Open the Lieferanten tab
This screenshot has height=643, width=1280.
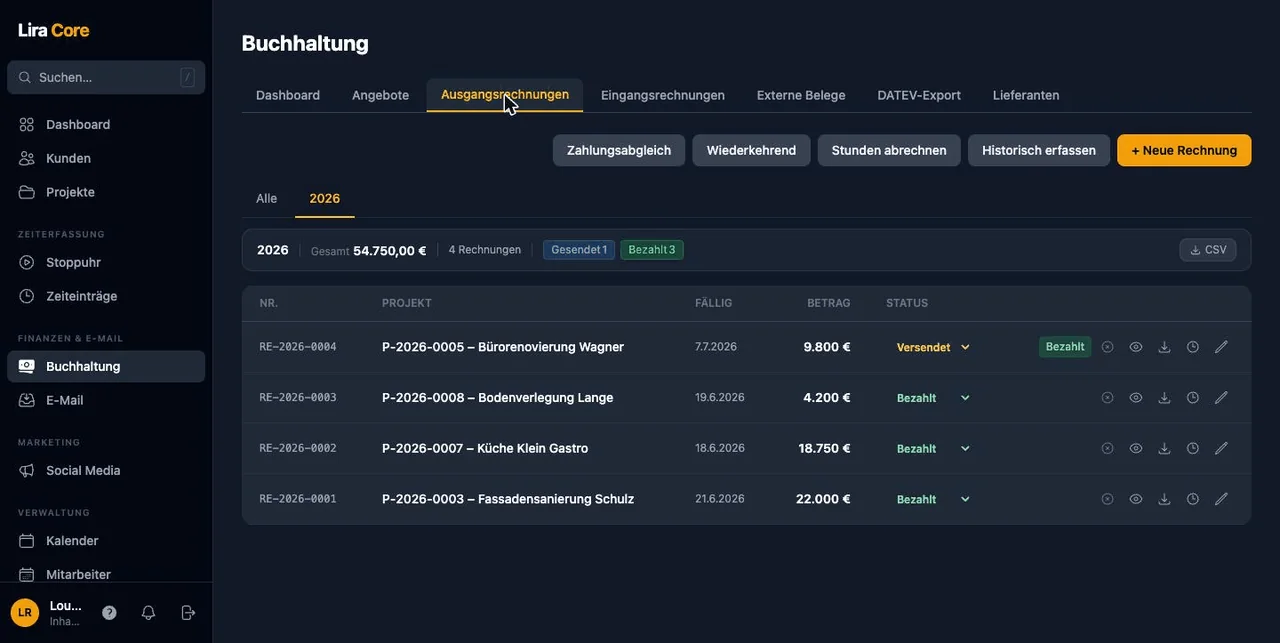coord(1026,95)
